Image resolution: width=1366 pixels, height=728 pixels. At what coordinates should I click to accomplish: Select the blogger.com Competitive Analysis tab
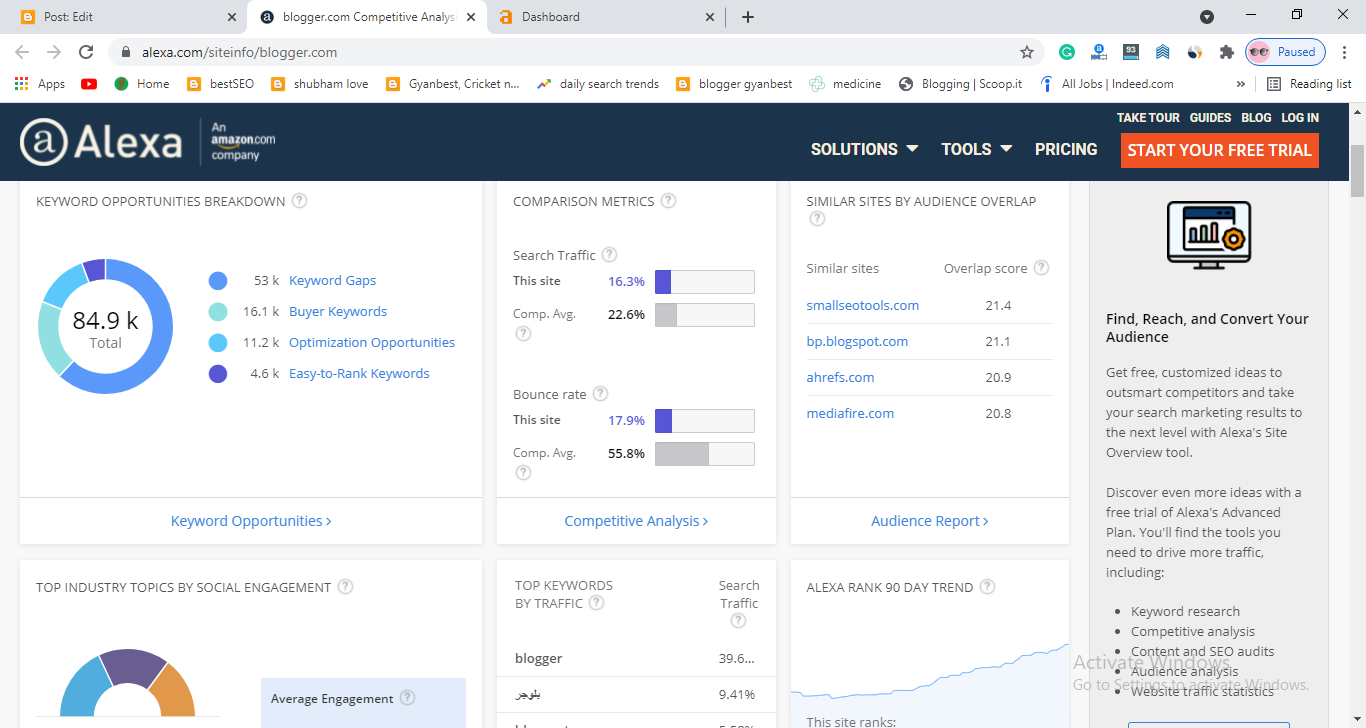click(368, 17)
